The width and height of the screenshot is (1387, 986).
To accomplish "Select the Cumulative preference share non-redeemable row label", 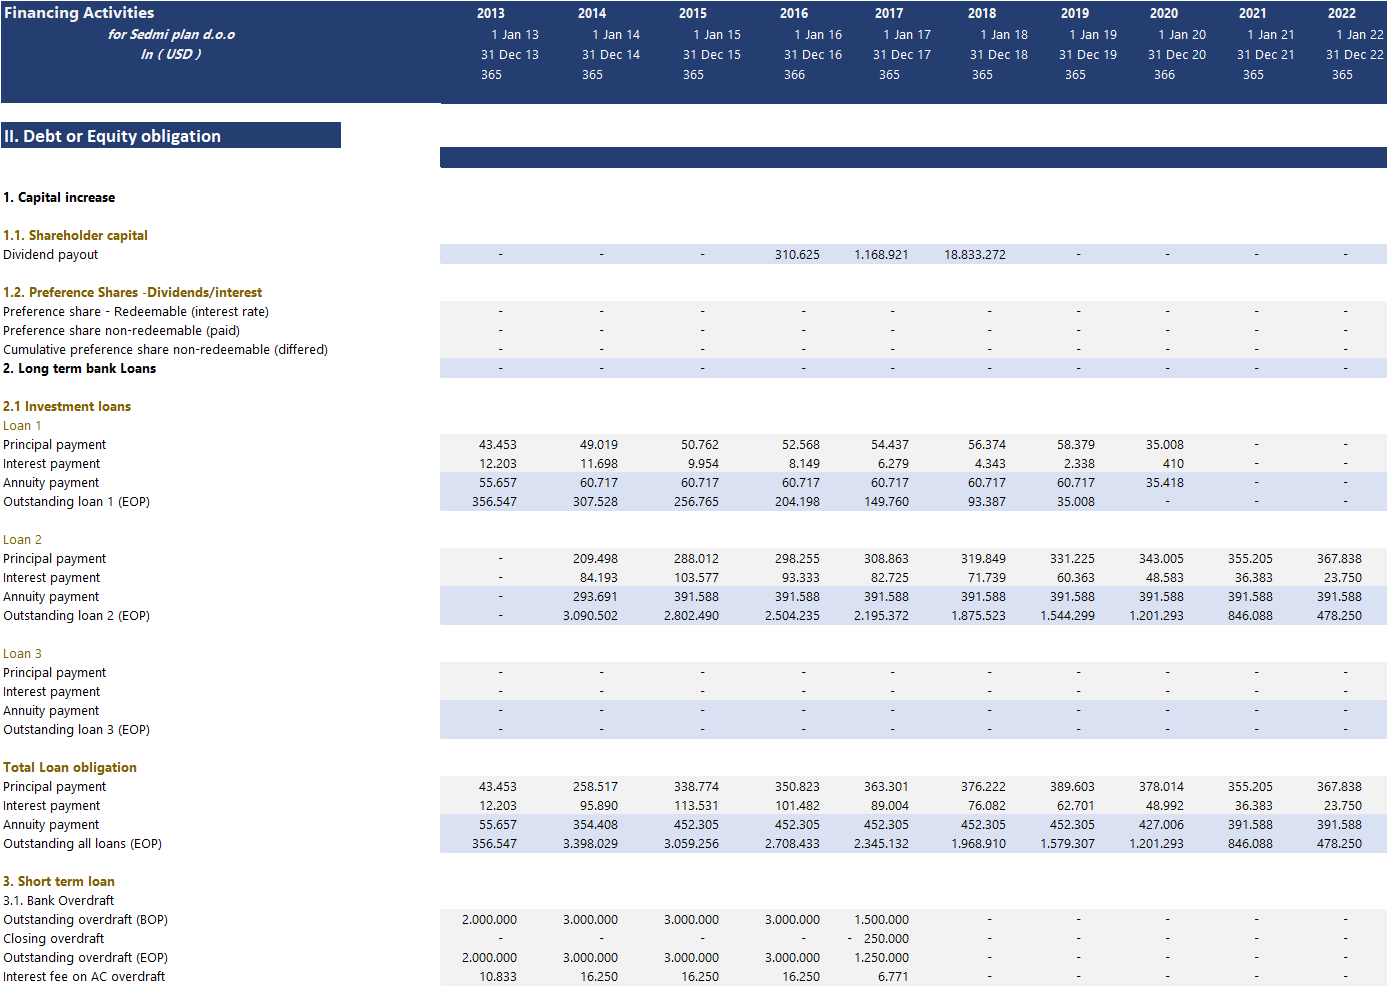I will tap(165, 349).
